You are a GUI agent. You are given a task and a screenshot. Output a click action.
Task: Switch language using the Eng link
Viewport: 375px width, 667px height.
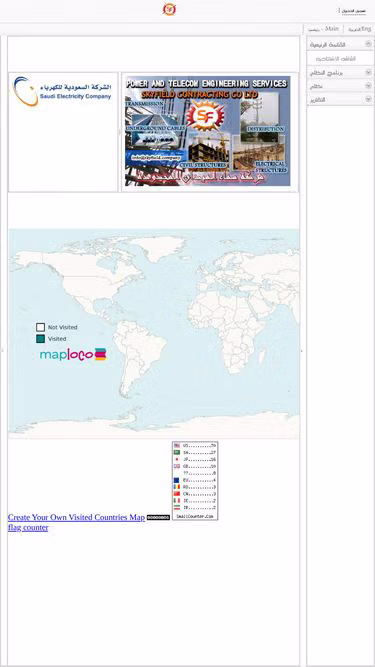pos(360,29)
